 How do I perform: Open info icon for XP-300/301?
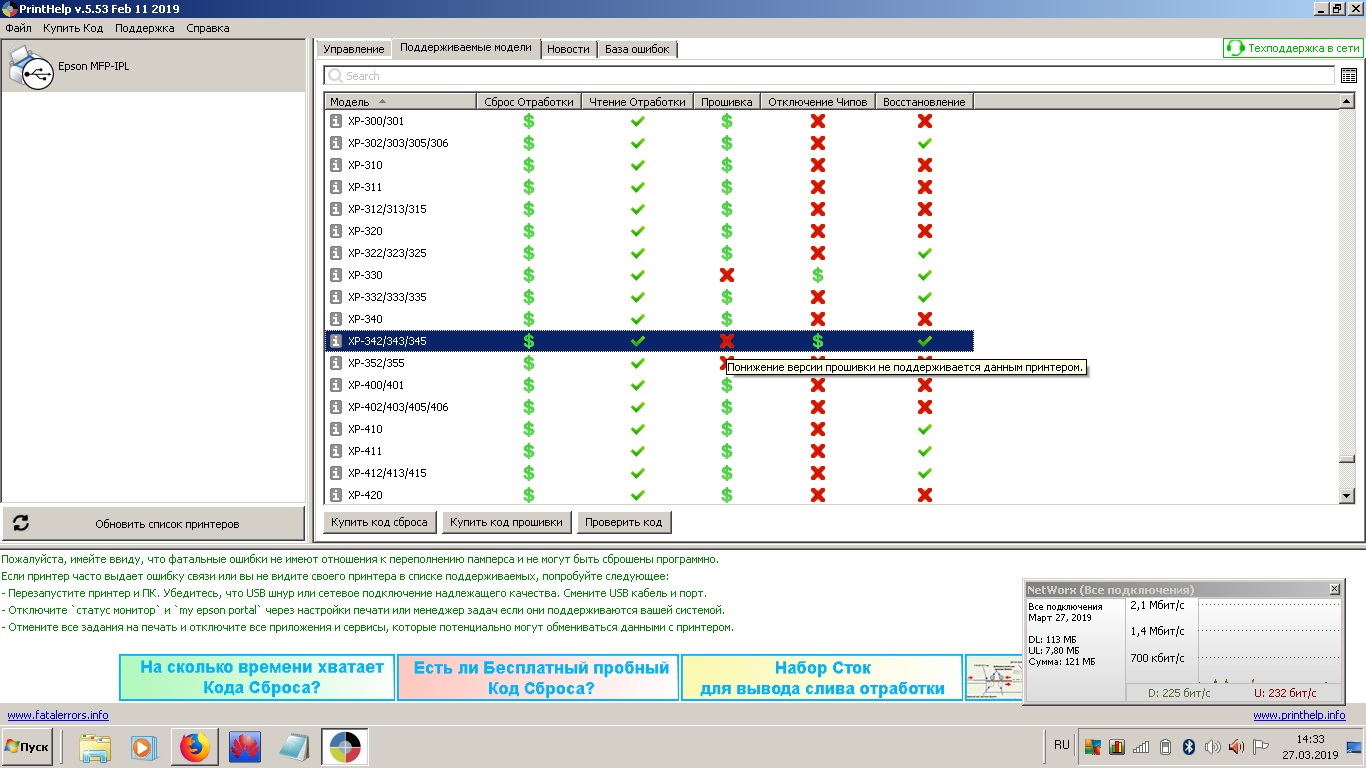click(336, 121)
